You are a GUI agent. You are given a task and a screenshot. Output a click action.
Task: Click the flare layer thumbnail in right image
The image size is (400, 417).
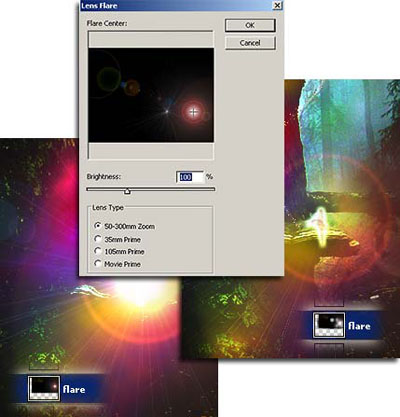(x=329, y=325)
